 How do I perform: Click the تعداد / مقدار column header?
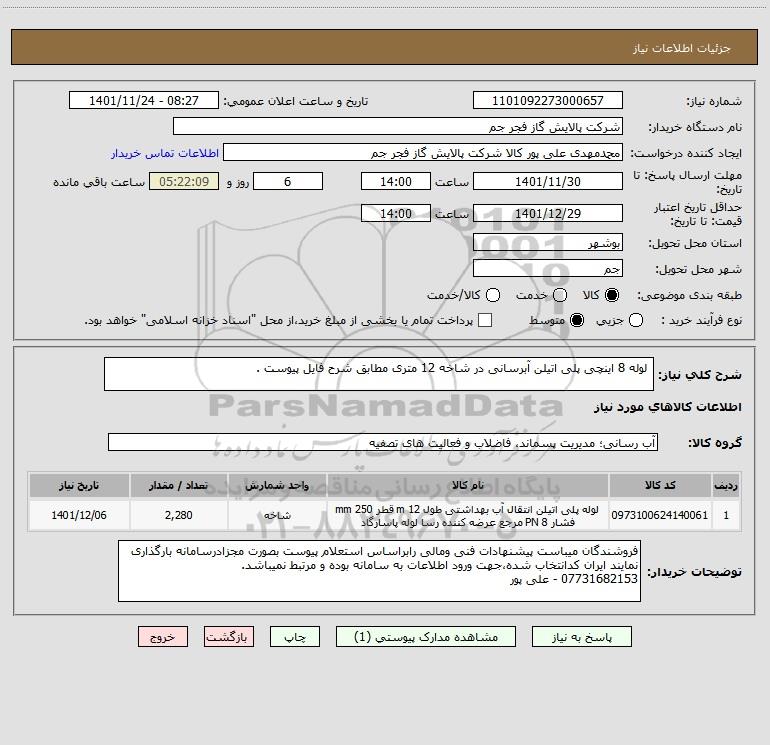pyautogui.click(x=179, y=485)
